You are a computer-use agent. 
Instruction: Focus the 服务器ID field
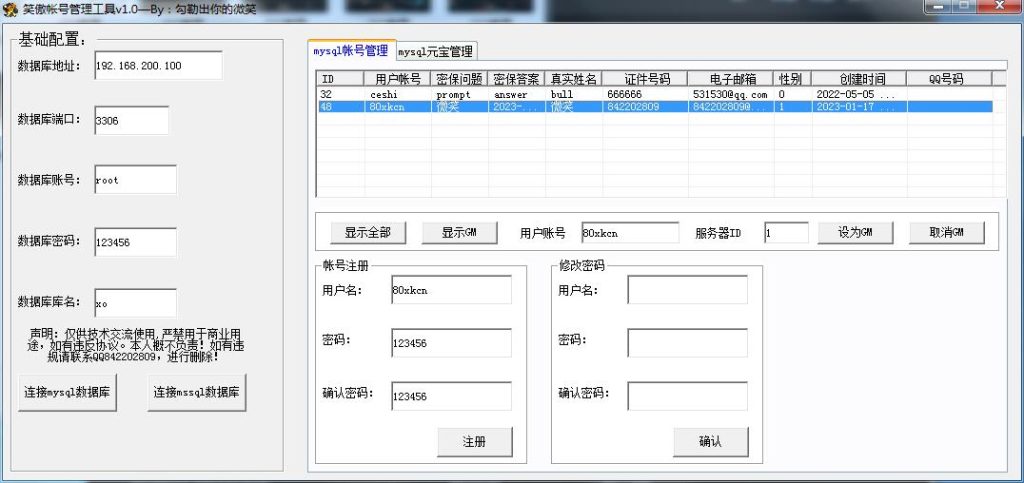786,233
